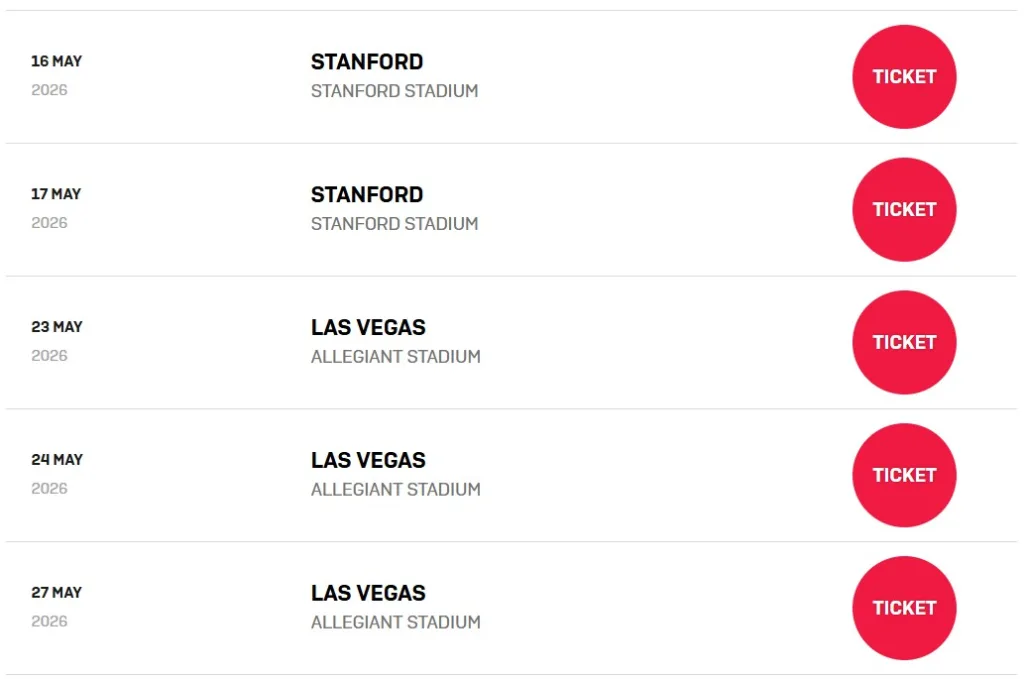The height and width of the screenshot is (679, 1024).
Task: Select LAS VEGAS heading on 27 May row
Action: point(368,594)
